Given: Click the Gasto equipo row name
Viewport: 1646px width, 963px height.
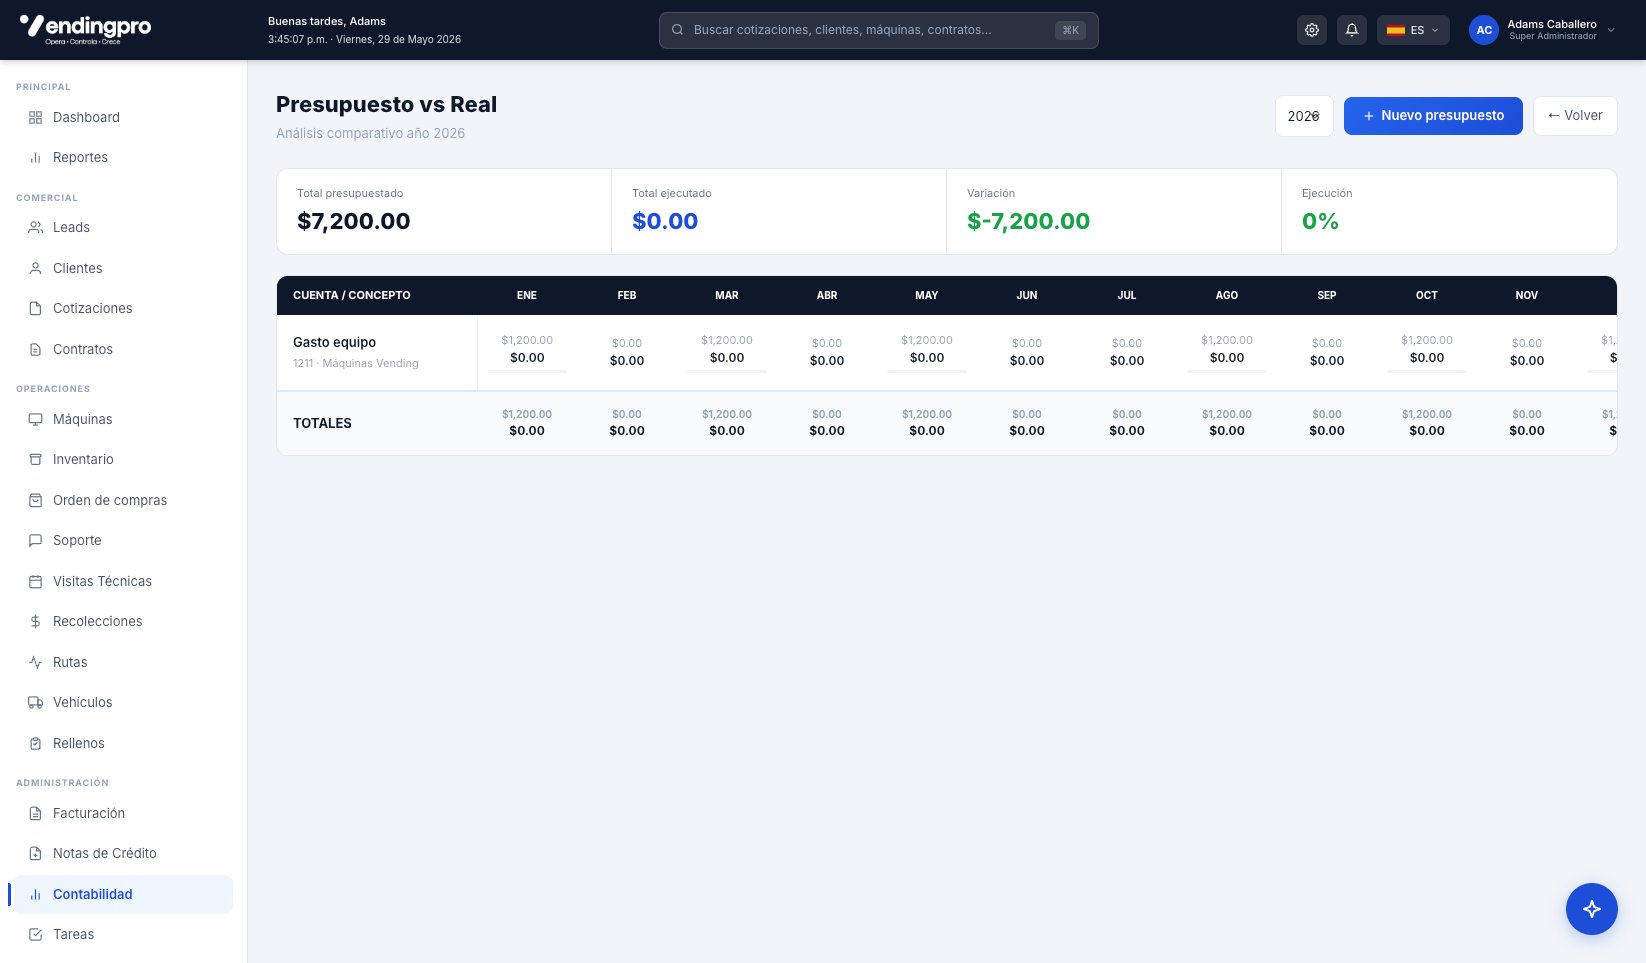Looking at the screenshot, I should pos(334,342).
